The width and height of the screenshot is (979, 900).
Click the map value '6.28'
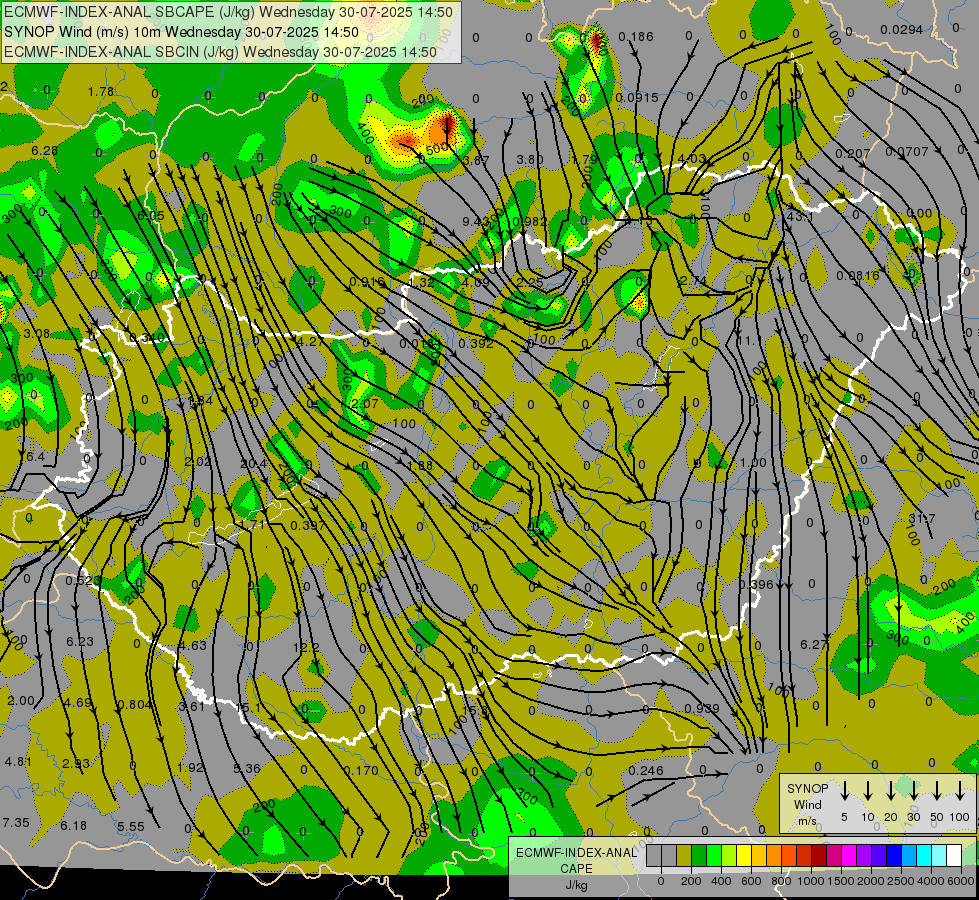[x=44, y=151]
